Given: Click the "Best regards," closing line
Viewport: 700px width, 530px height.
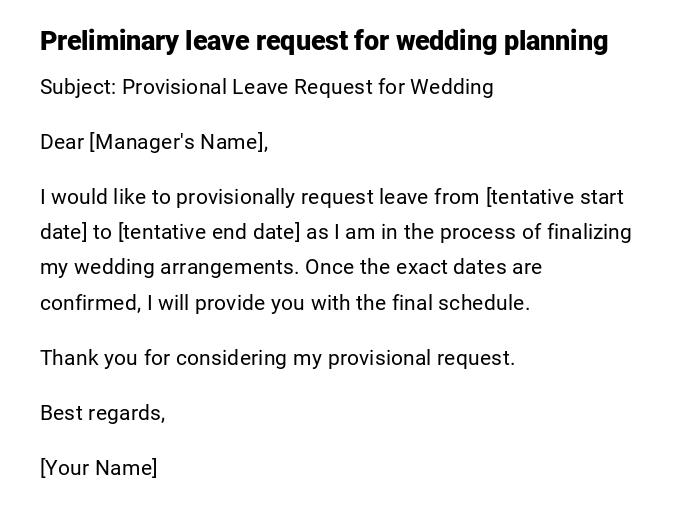Looking at the screenshot, I should (x=102, y=413).
